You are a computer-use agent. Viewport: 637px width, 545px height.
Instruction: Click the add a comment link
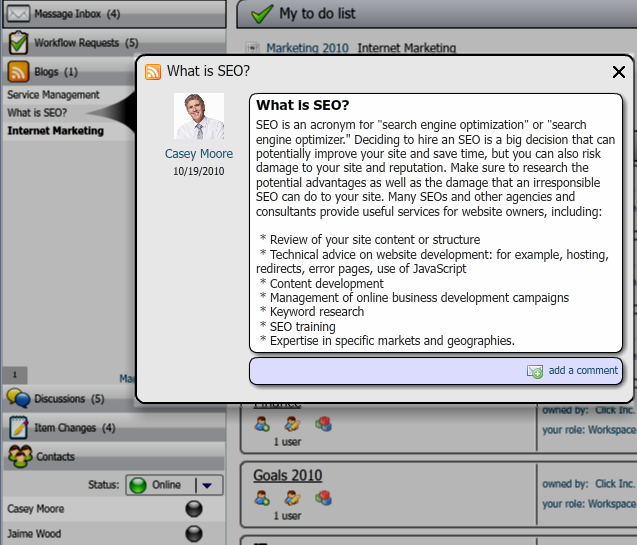pyautogui.click(x=583, y=370)
